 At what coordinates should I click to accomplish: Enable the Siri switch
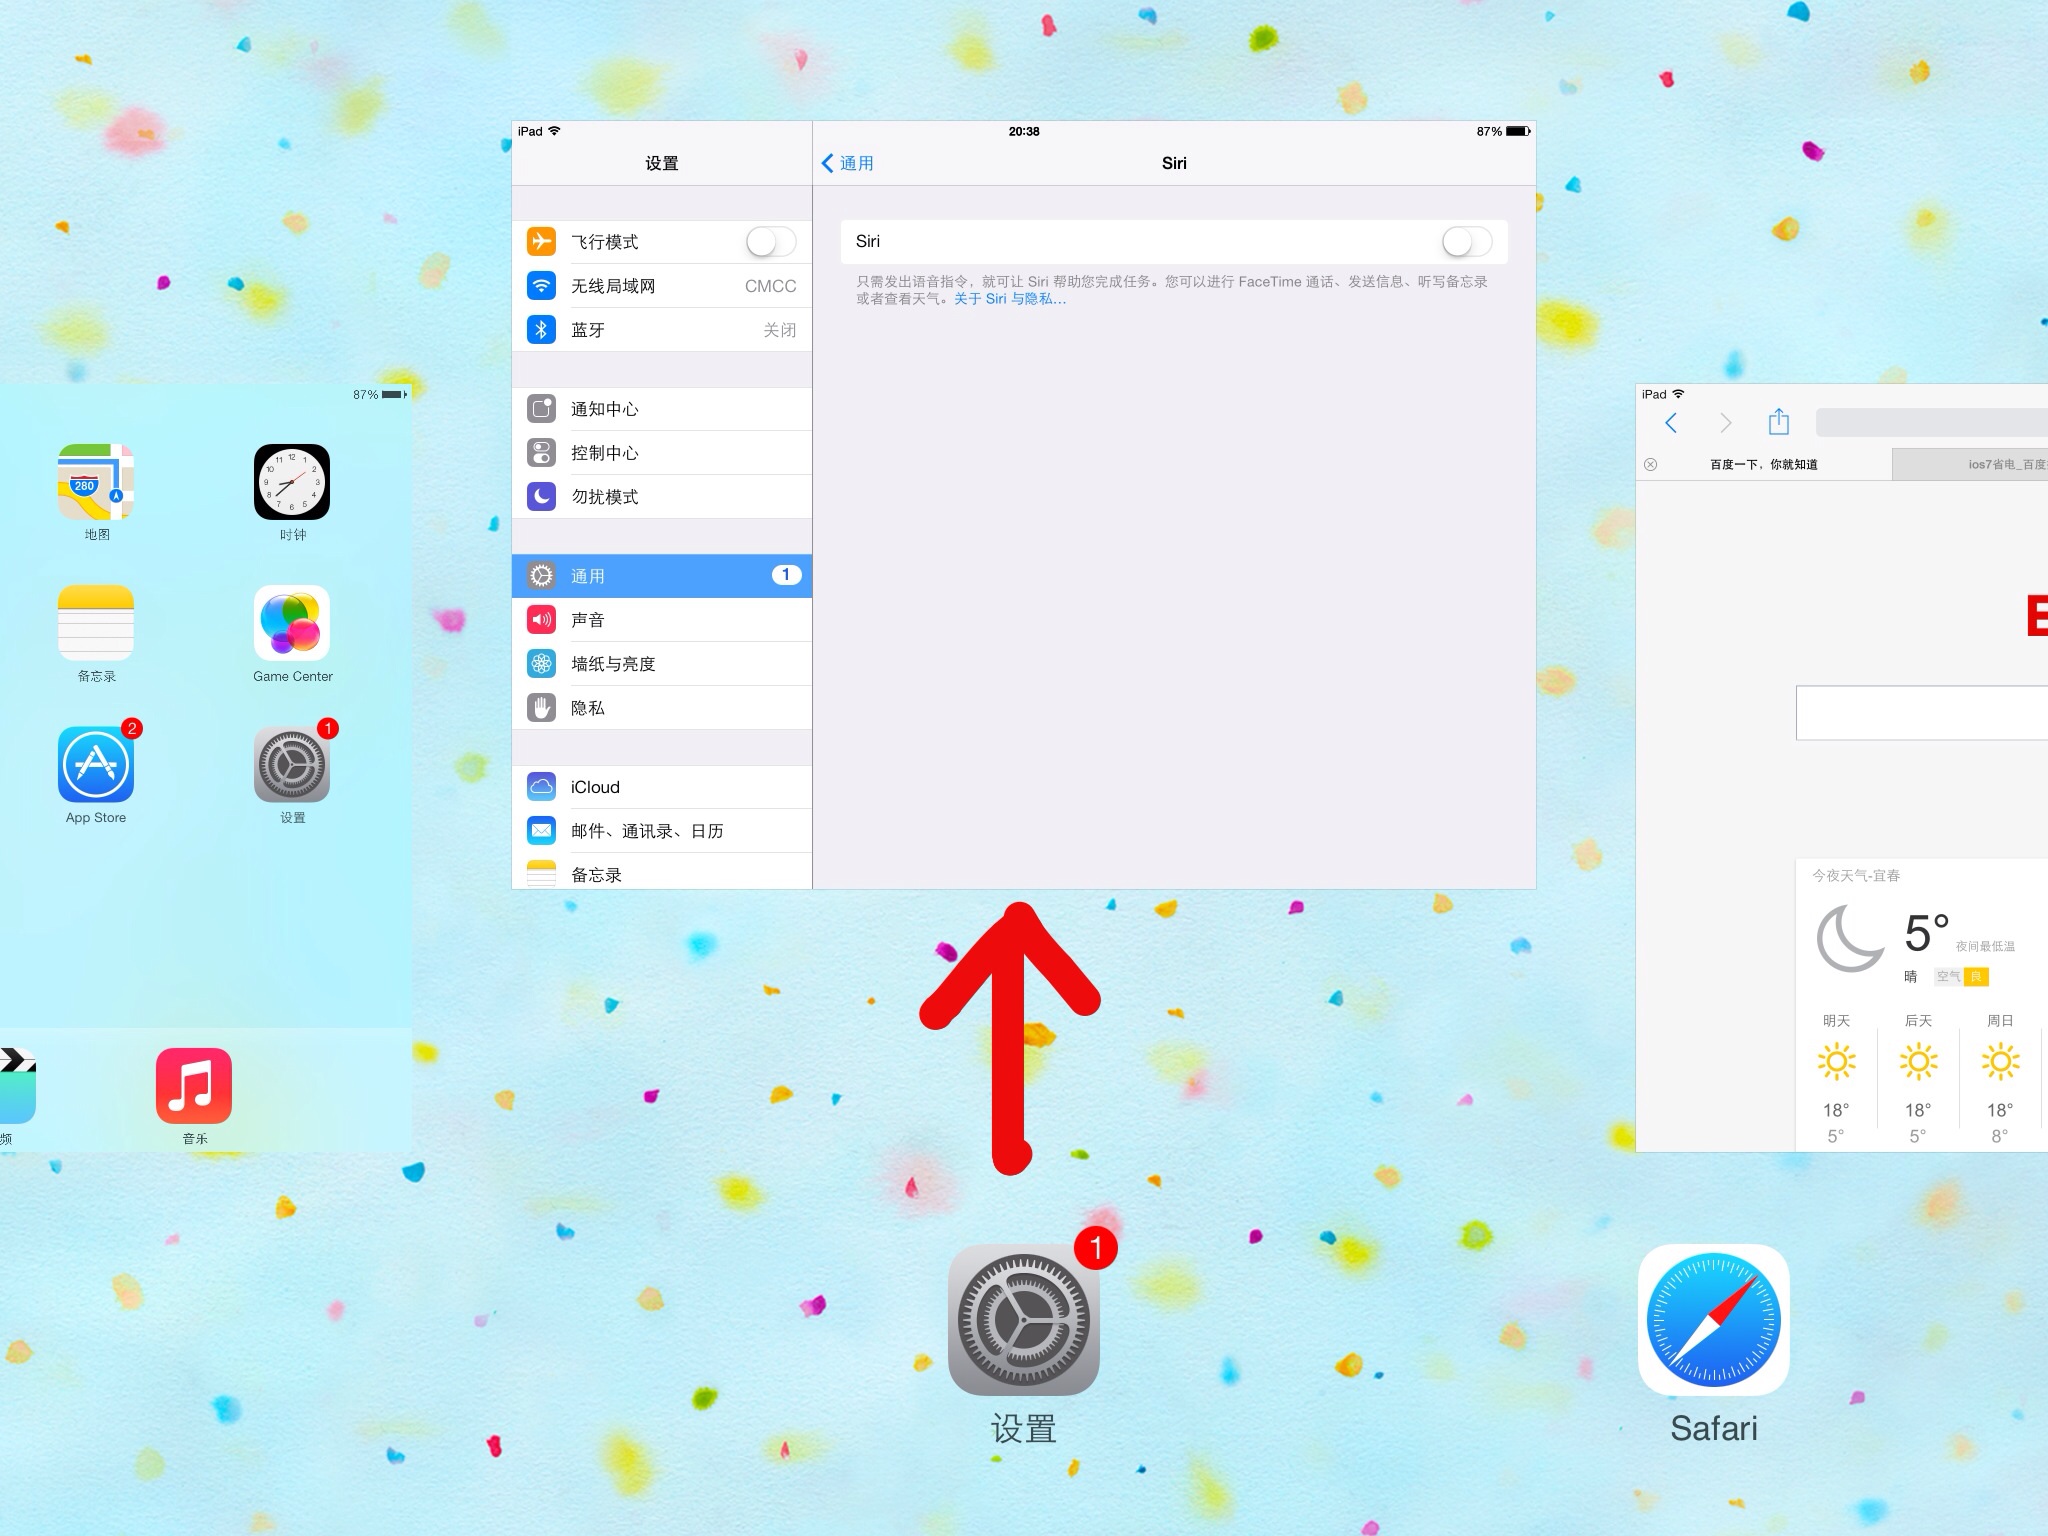click(x=1466, y=241)
